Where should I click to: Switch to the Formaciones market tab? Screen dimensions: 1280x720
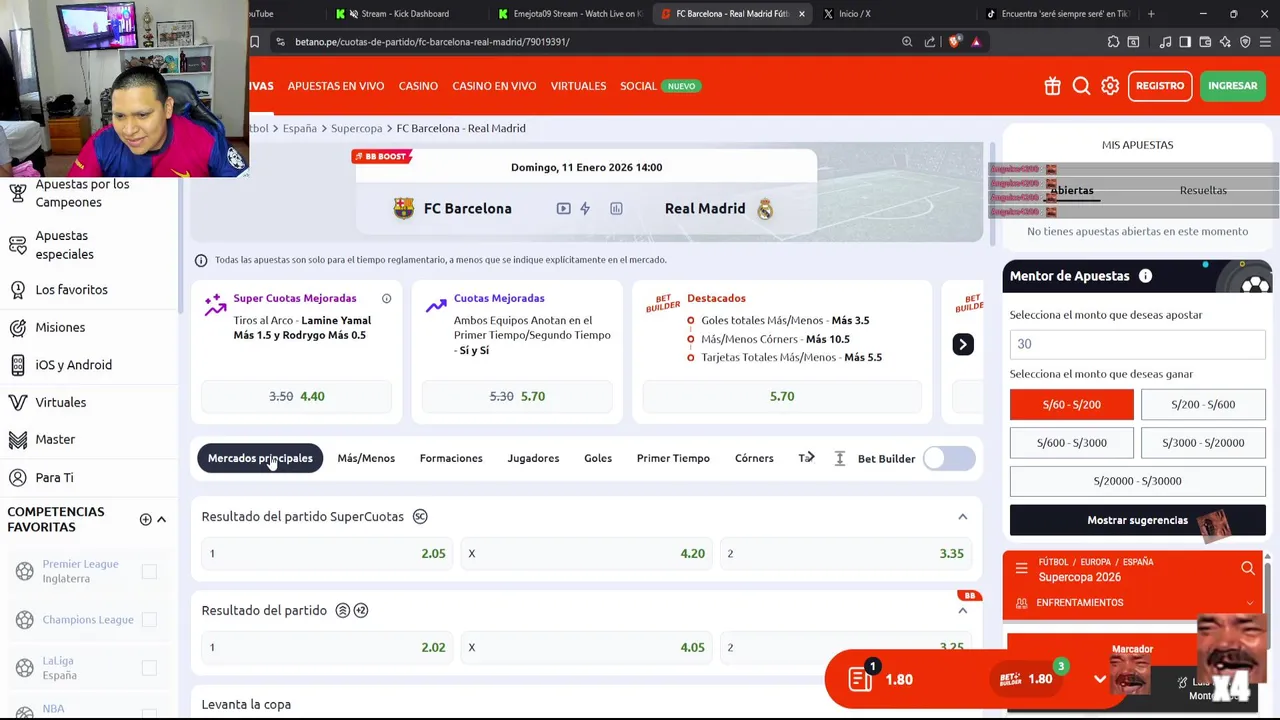pos(451,458)
